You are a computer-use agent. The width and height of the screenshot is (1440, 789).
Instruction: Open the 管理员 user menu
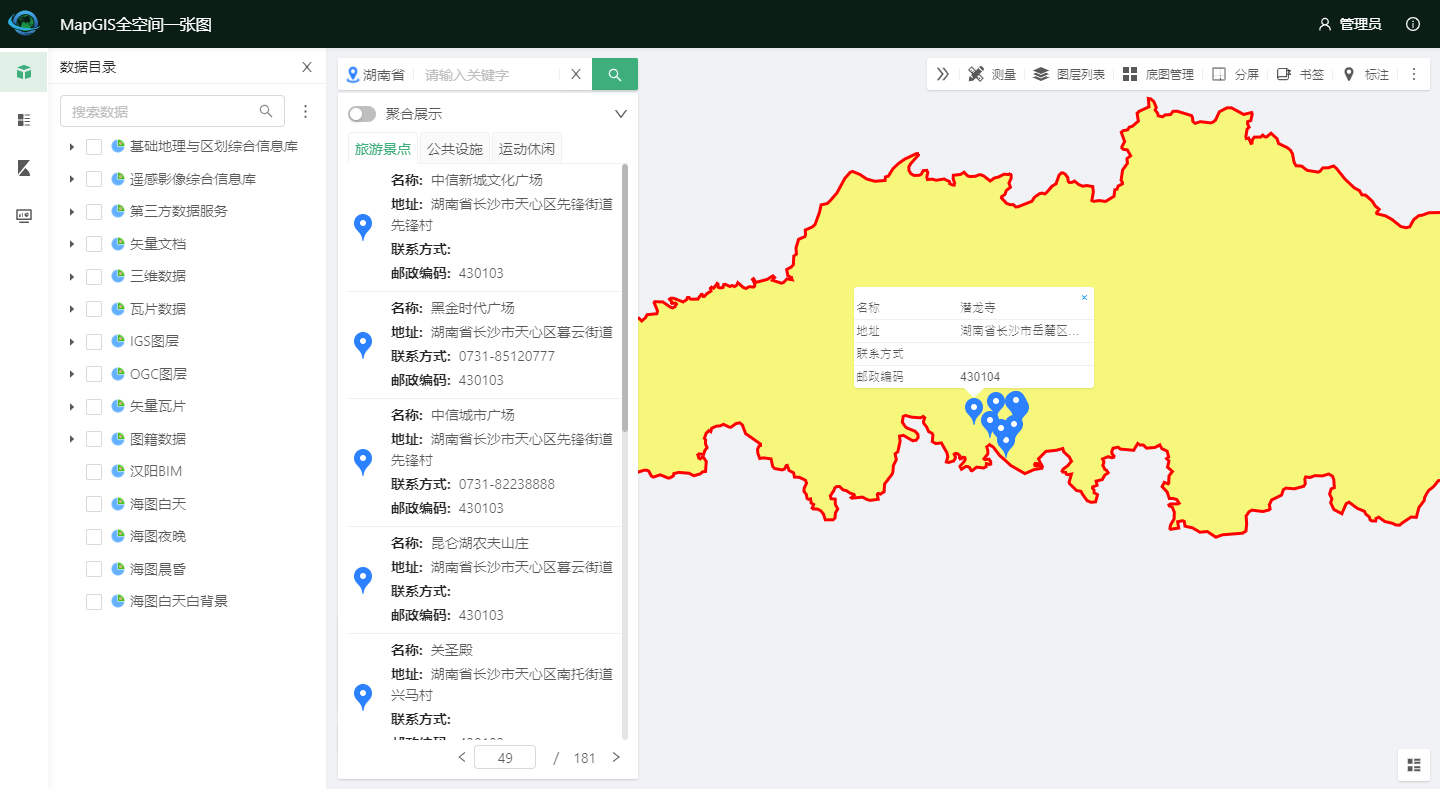1350,24
